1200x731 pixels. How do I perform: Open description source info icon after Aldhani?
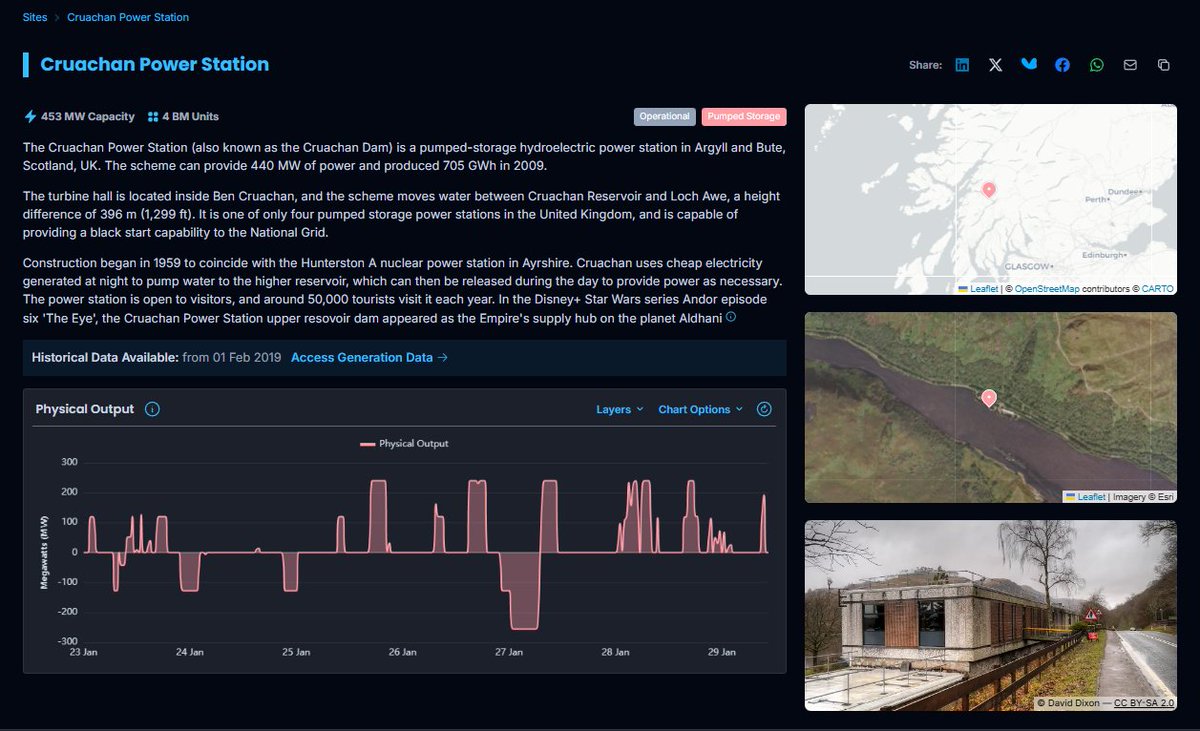click(x=731, y=317)
